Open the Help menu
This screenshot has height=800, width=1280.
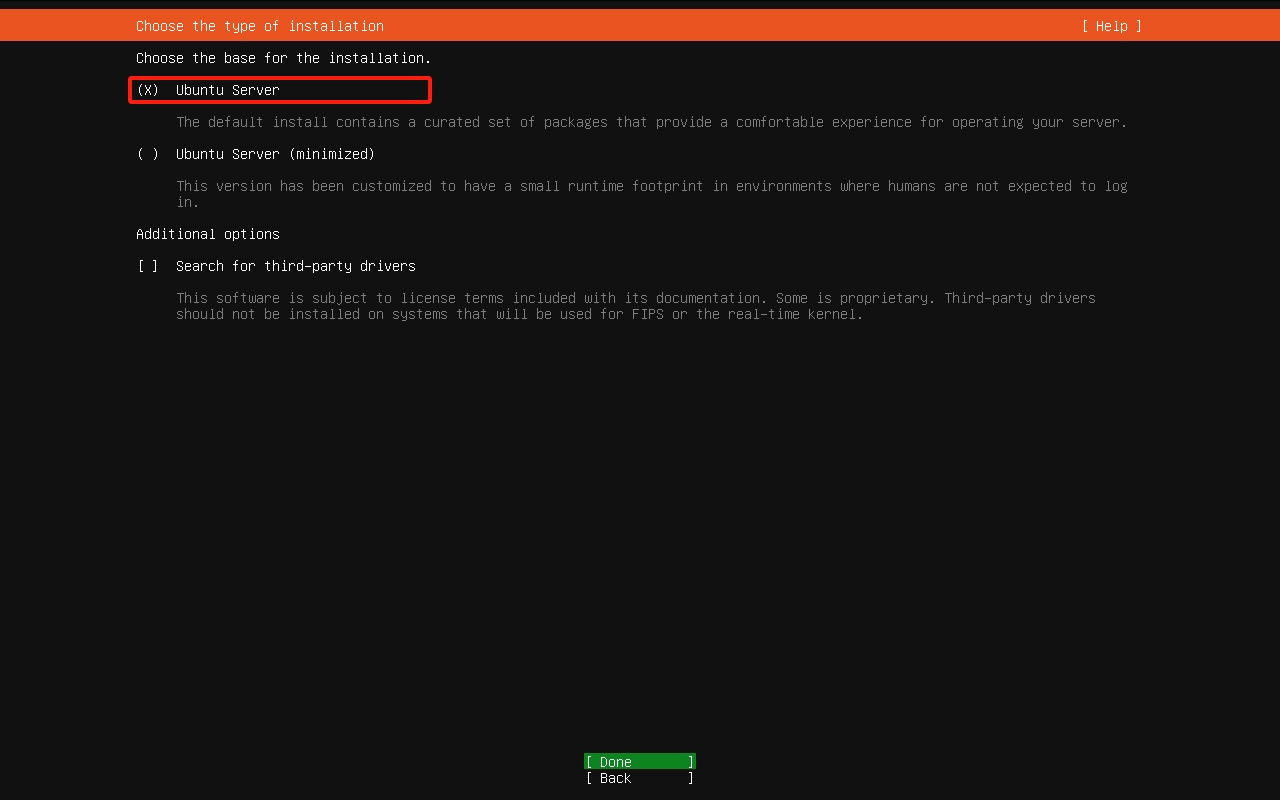tap(1111, 26)
